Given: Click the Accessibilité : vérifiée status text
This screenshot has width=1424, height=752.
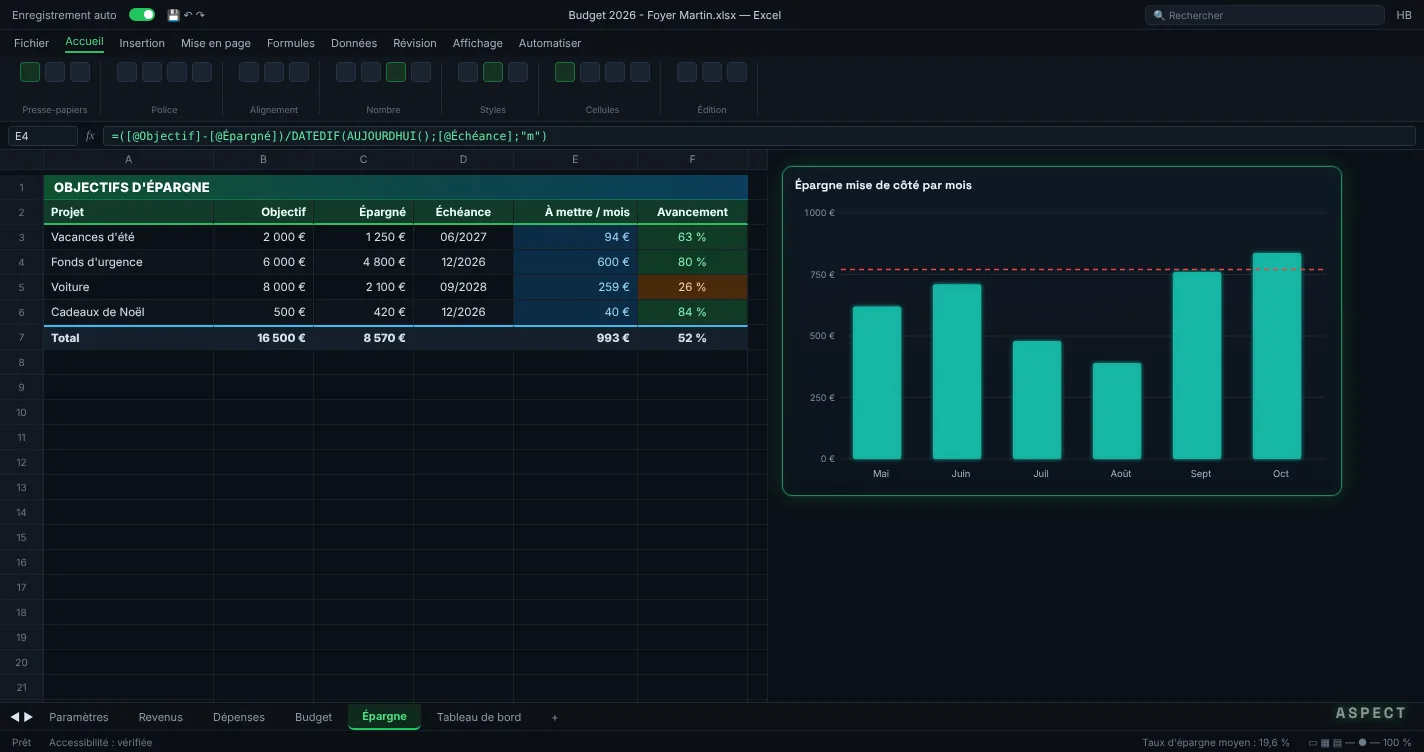Looking at the screenshot, I should click(100, 743).
